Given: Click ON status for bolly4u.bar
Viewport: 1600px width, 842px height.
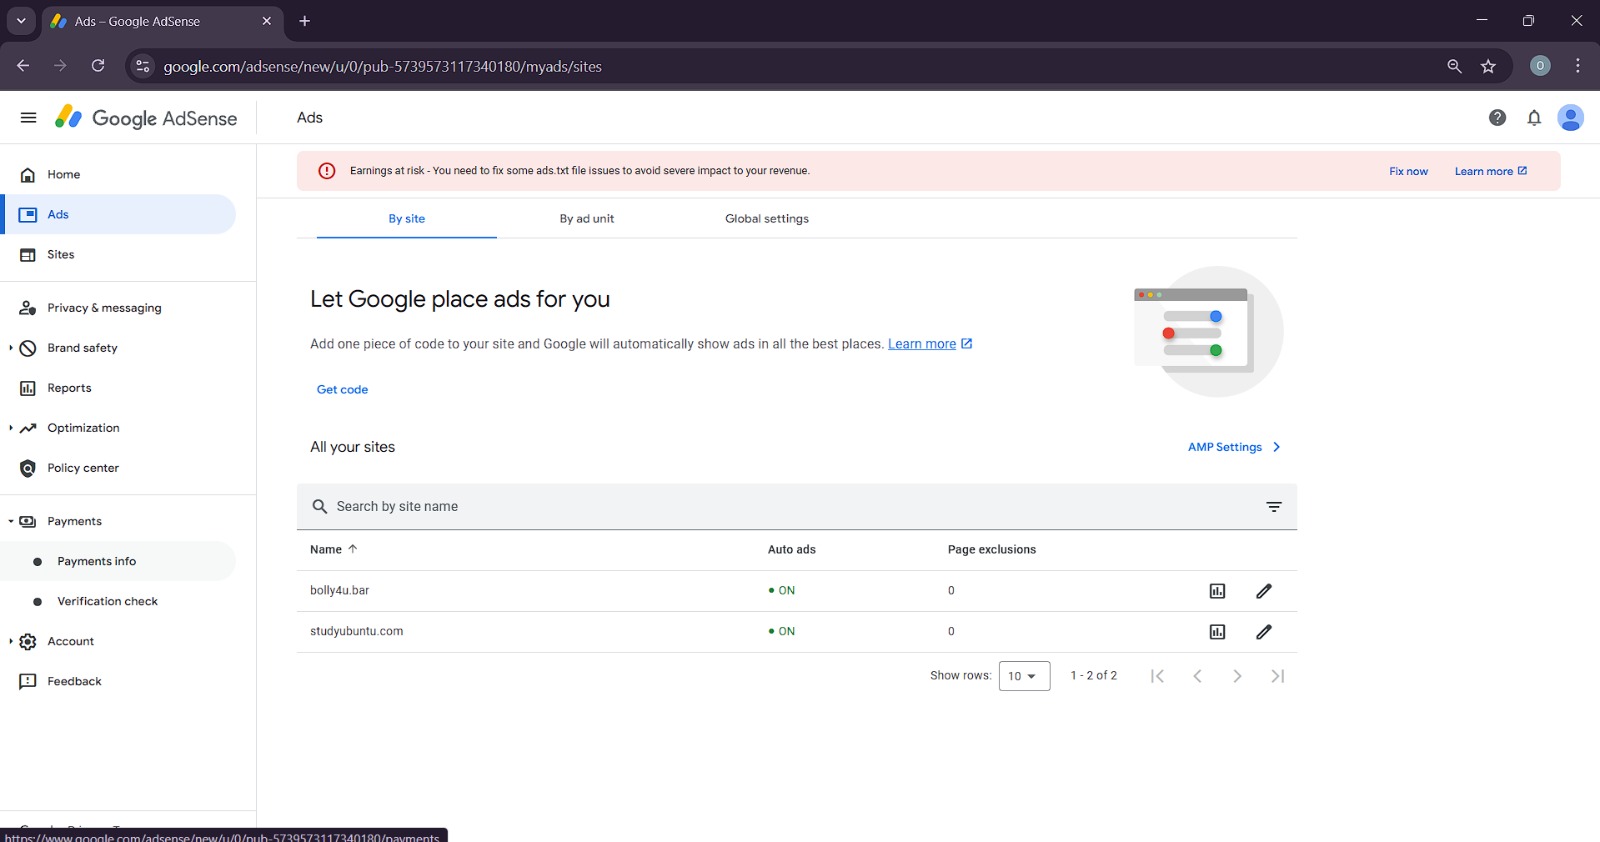Looking at the screenshot, I should pos(781,591).
